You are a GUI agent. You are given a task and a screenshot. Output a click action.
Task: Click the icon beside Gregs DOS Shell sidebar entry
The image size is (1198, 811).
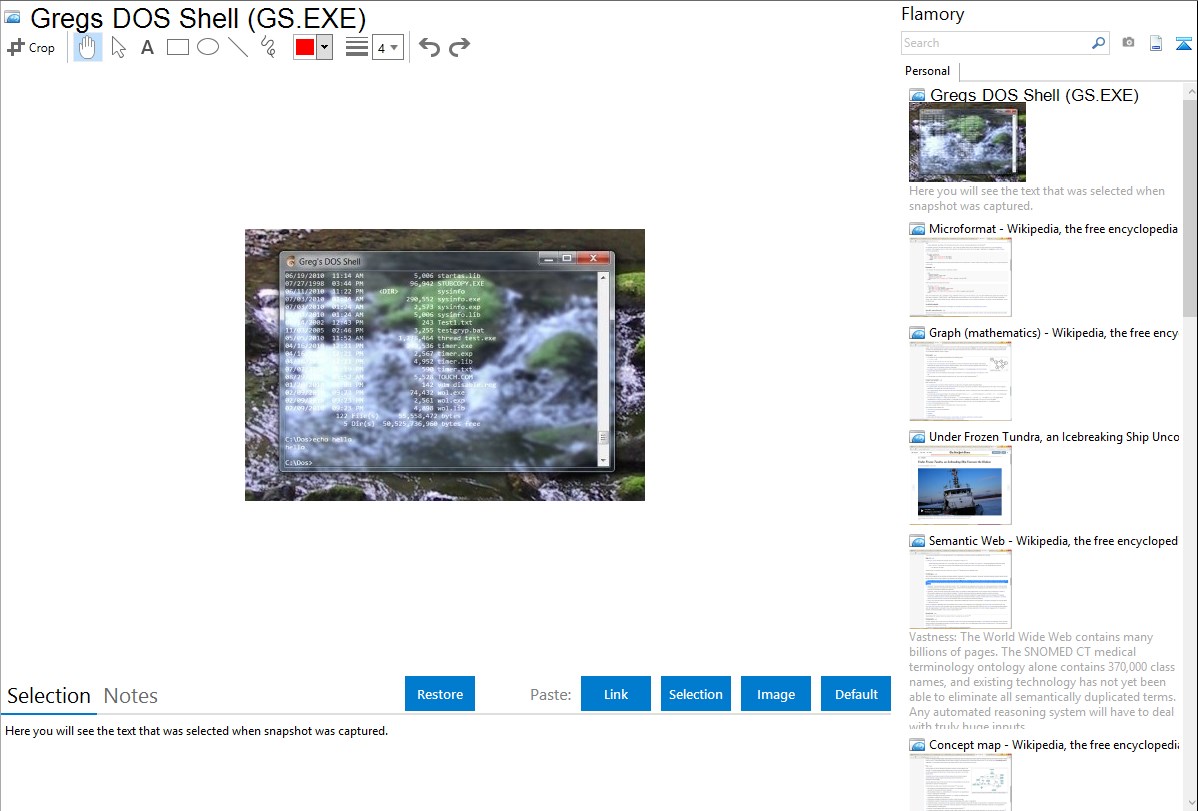(917, 96)
